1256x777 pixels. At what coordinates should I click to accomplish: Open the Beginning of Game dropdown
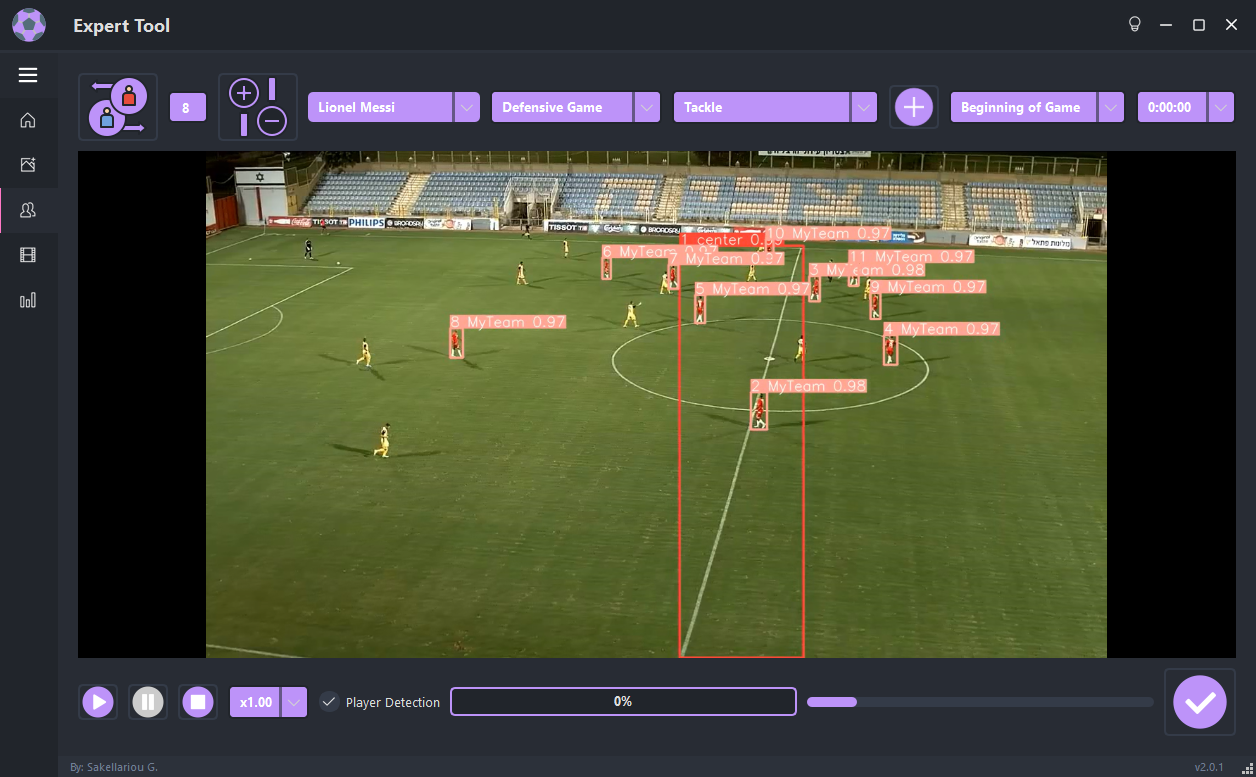[x=1111, y=107]
